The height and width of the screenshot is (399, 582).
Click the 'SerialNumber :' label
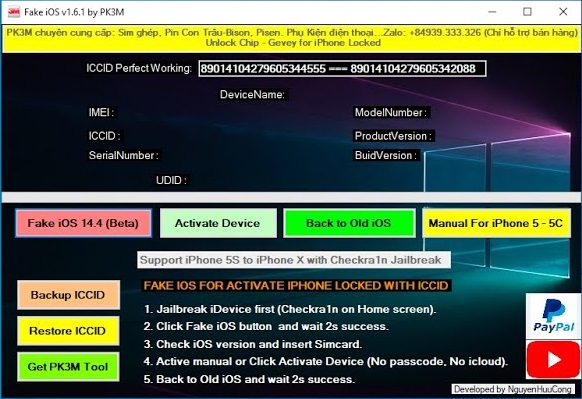[x=124, y=155]
